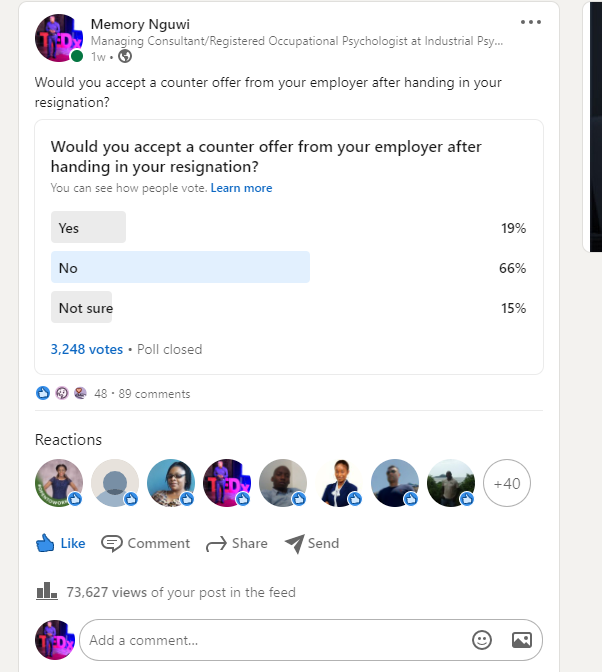Open the three-dot post options menu
Viewport: 602px width, 672px height.
pos(530,22)
